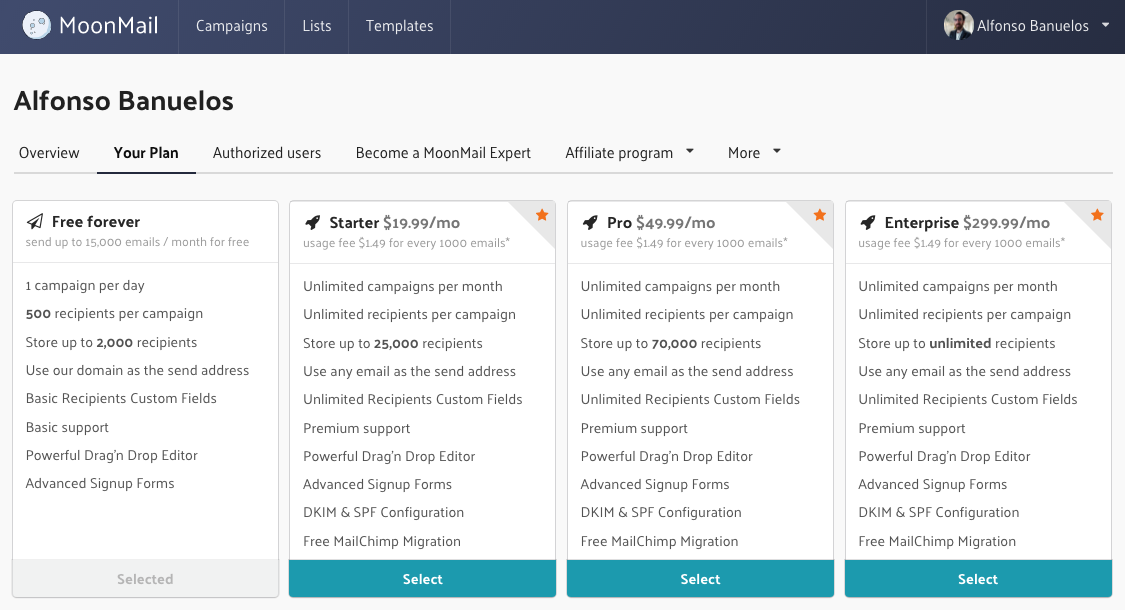
Task: Open Templates in the top navigation
Action: pos(399,26)
